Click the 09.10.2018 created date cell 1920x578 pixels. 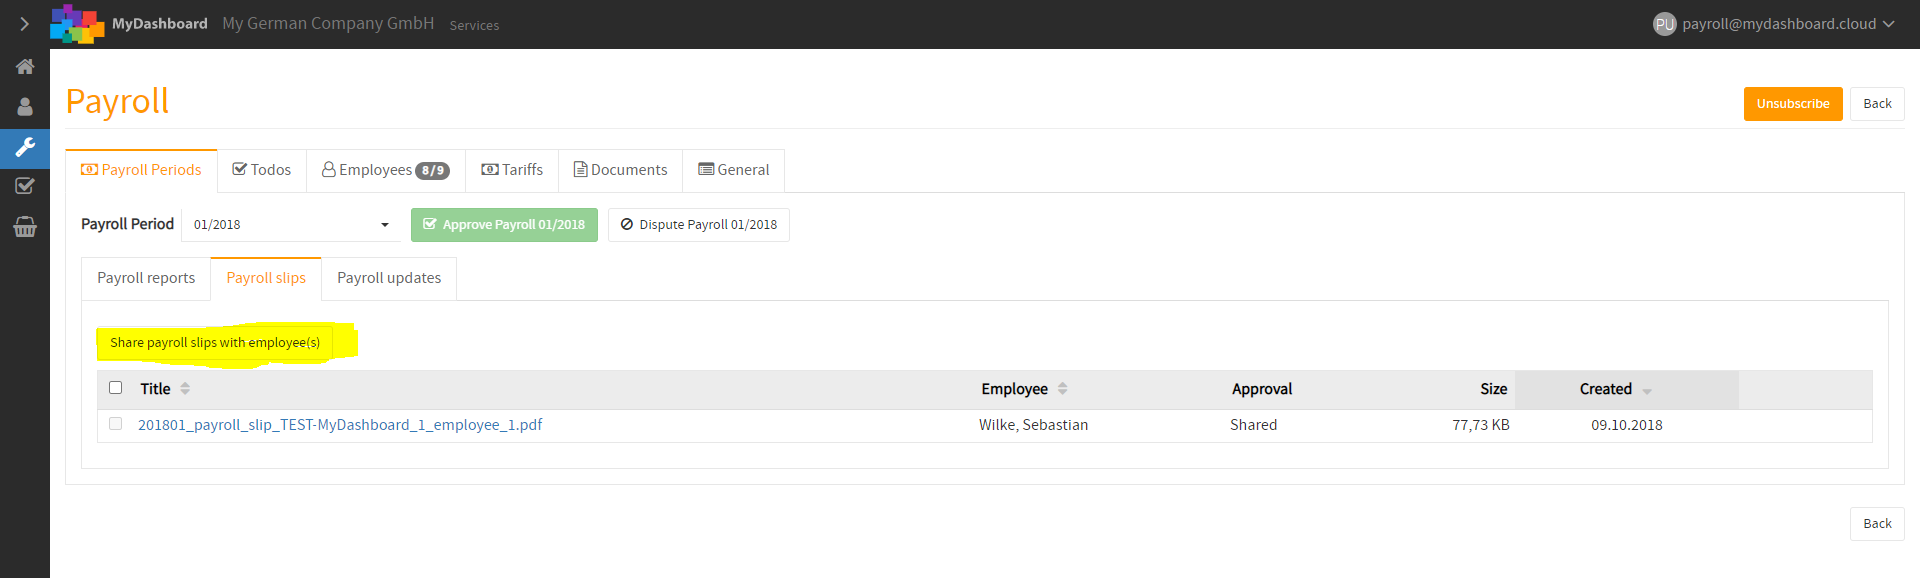(x=1627, y=425)
